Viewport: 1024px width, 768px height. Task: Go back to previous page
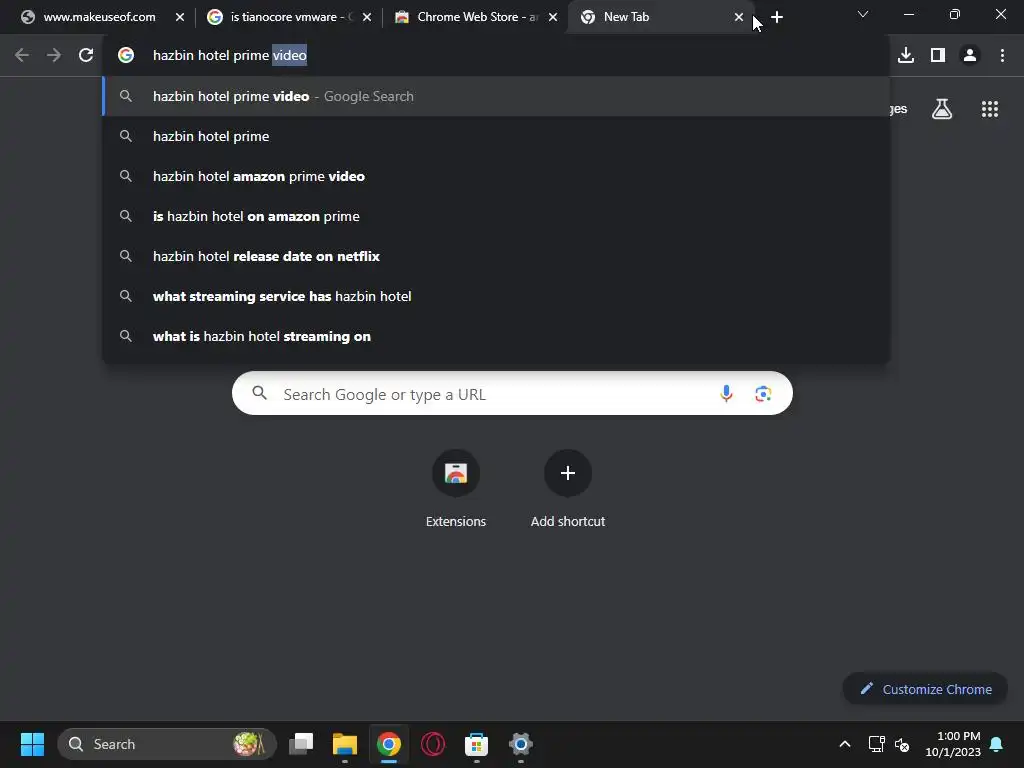pos(22,56)
